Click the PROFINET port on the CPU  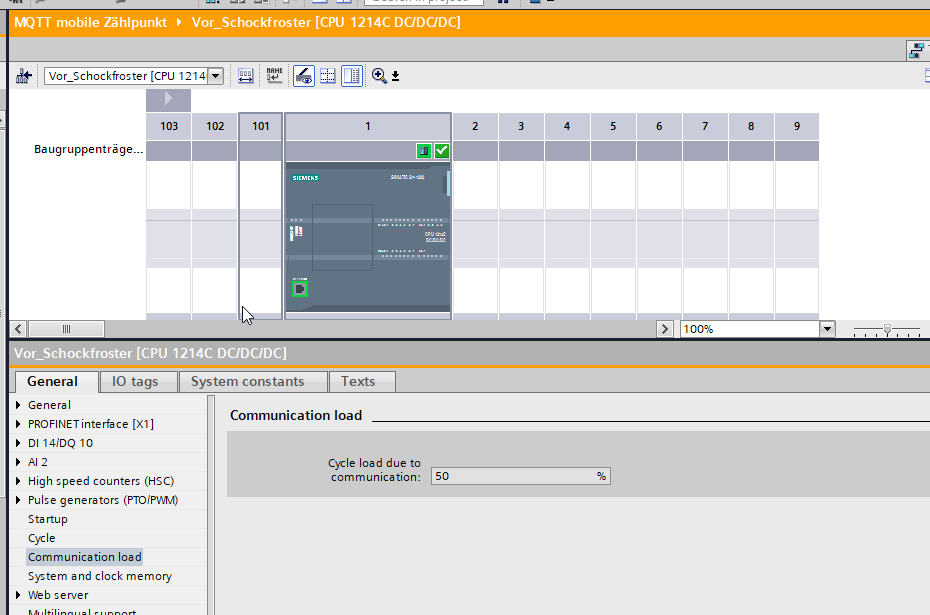pos(300,289)
